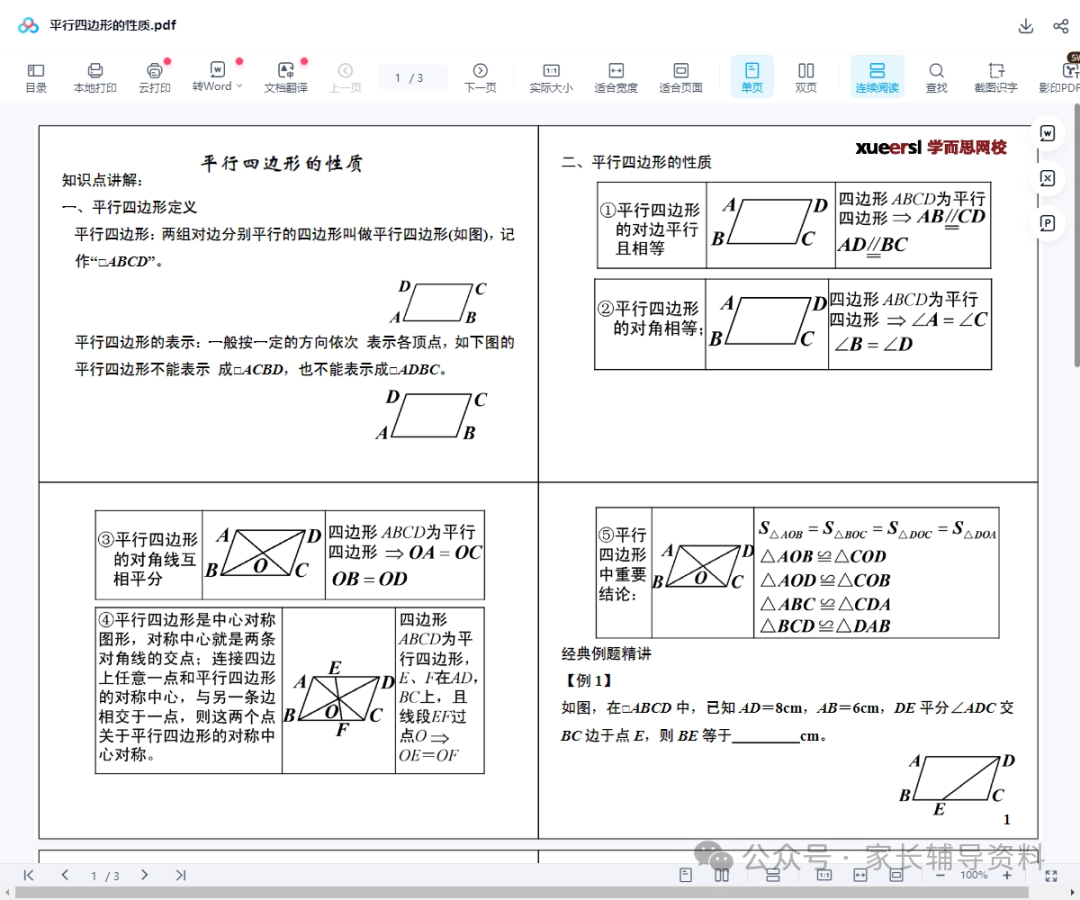1080x900 pixels.
Task: Jump to first page in bottom bar
Action: tap(28, 875)
